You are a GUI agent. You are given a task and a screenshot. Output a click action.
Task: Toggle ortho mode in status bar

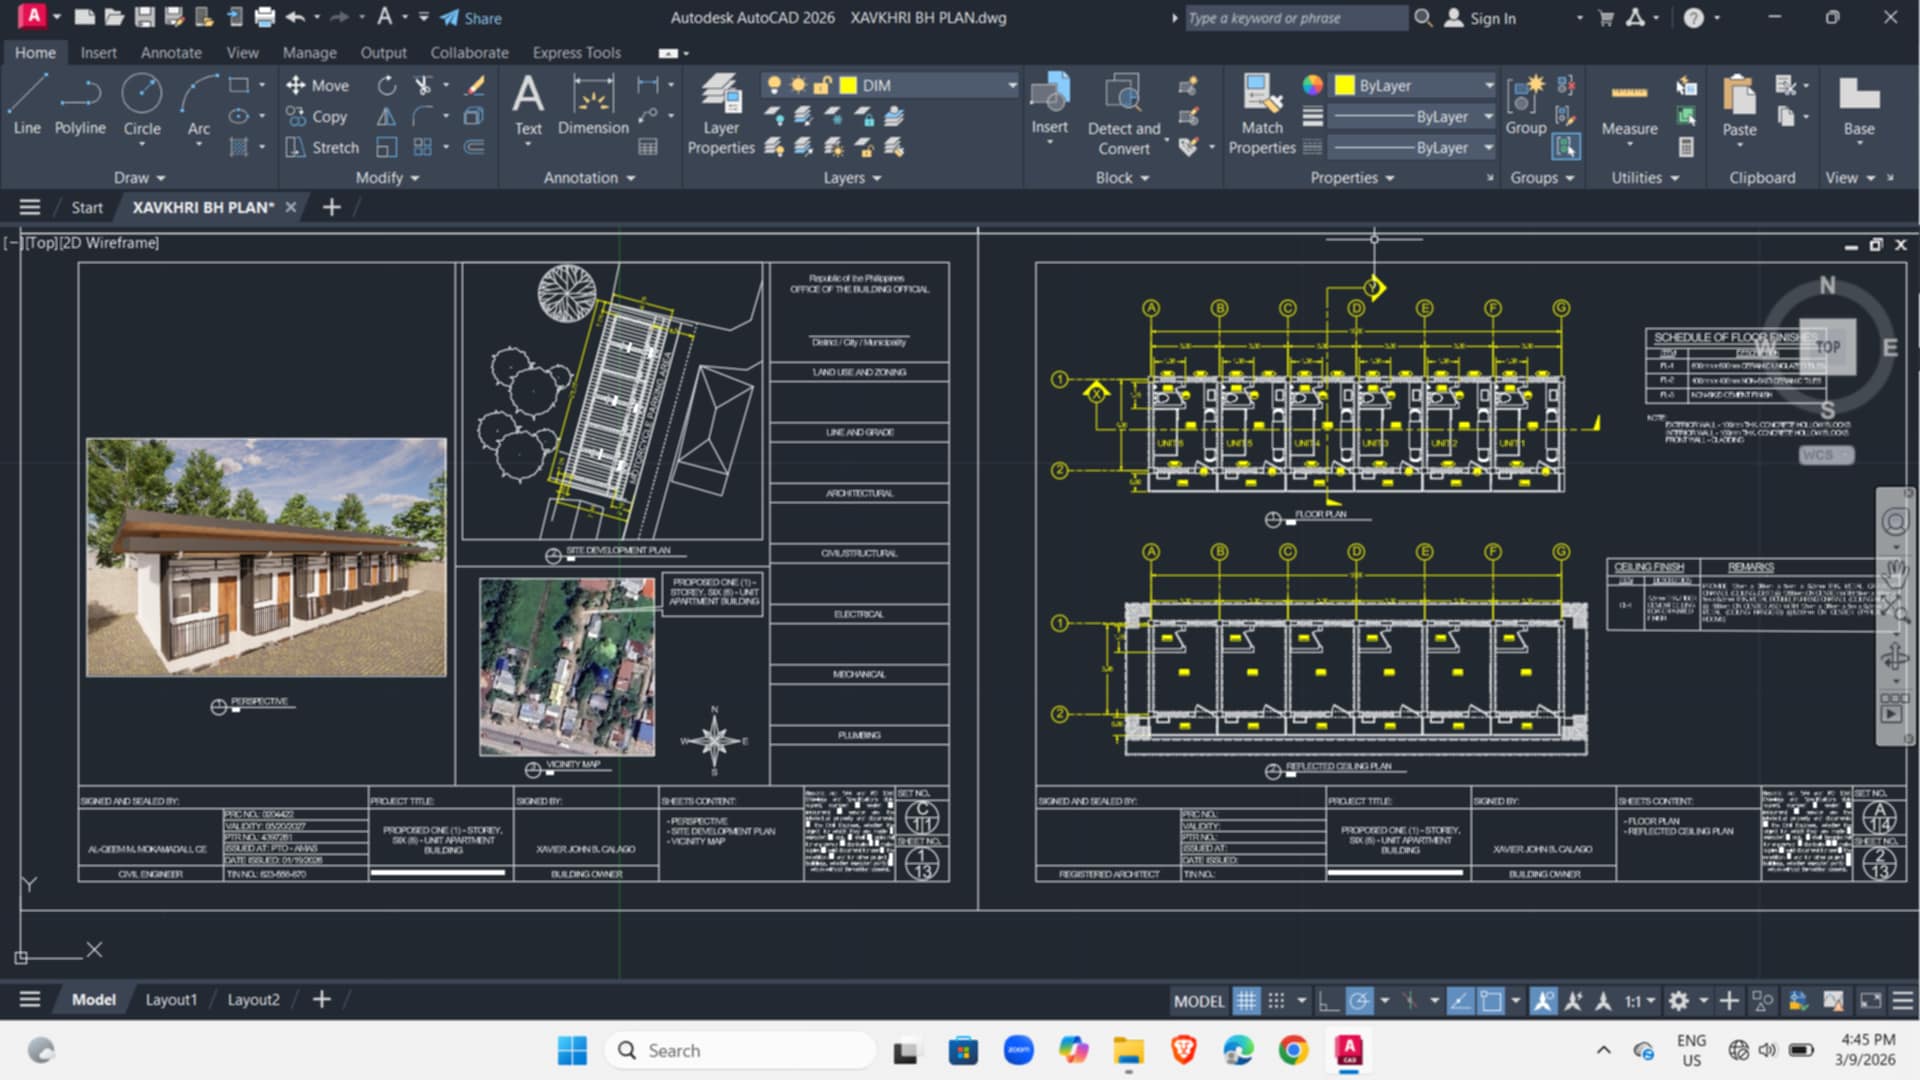(x=1328, y=1000)
